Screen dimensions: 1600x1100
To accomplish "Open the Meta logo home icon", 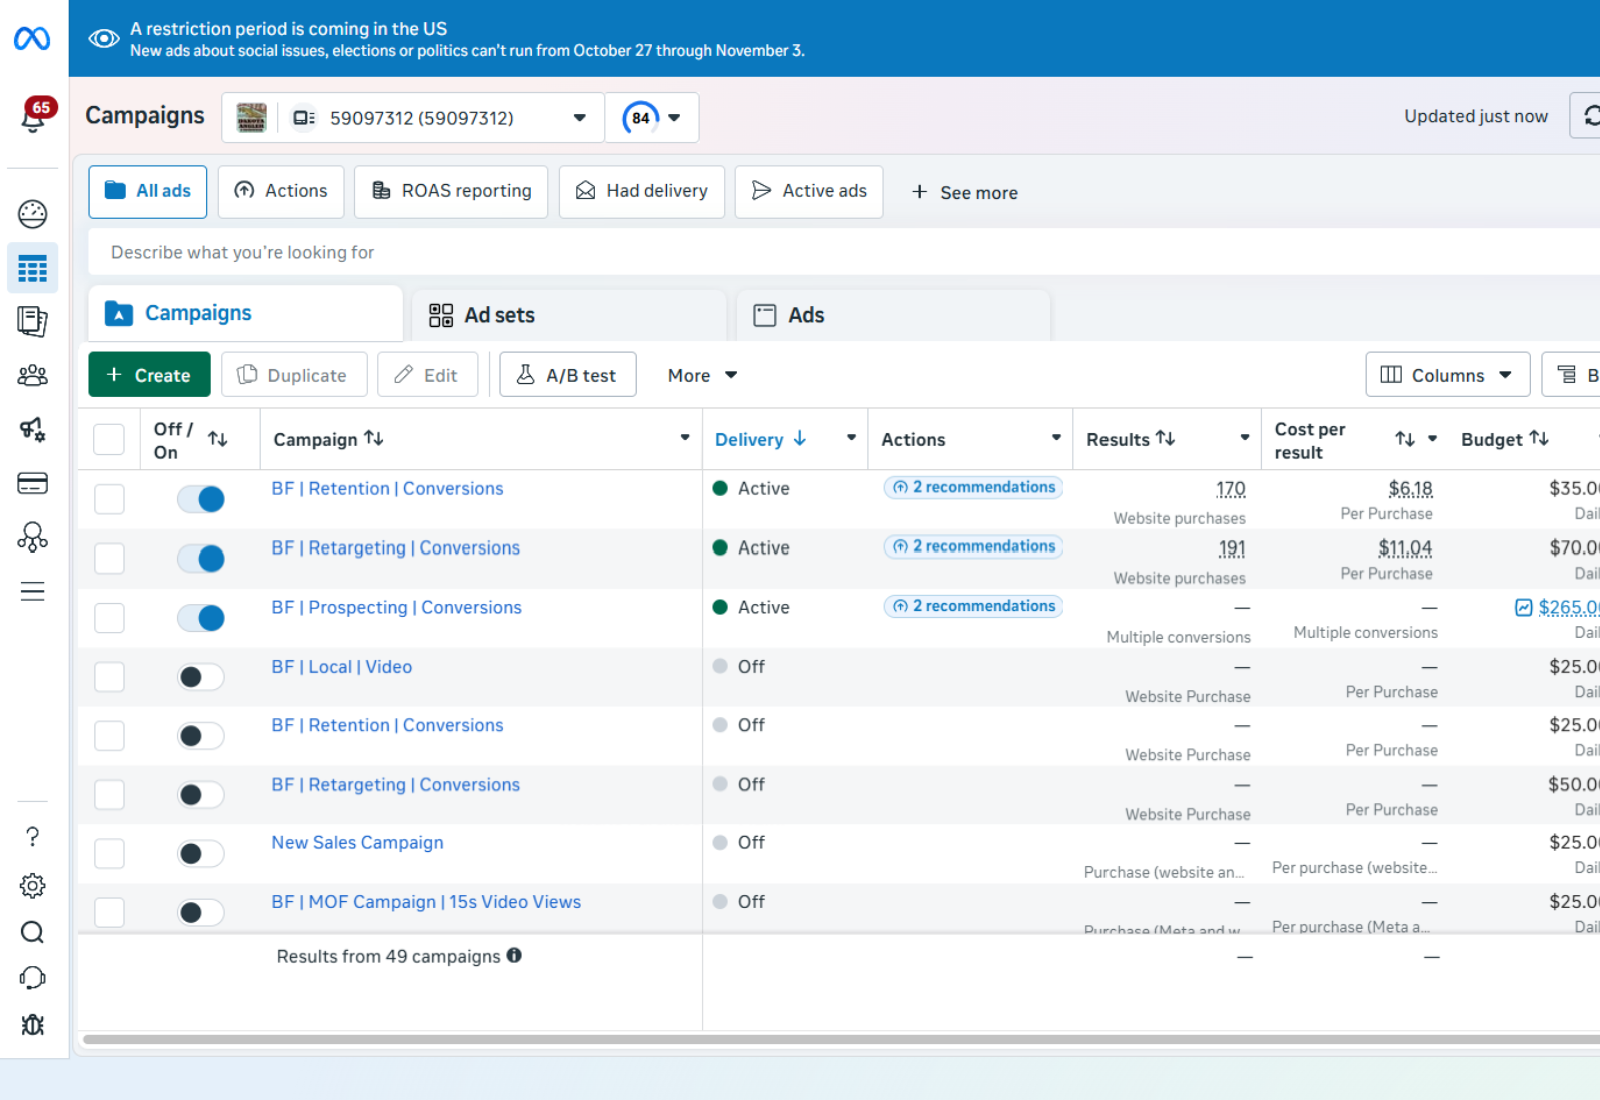I will [32, 39].
